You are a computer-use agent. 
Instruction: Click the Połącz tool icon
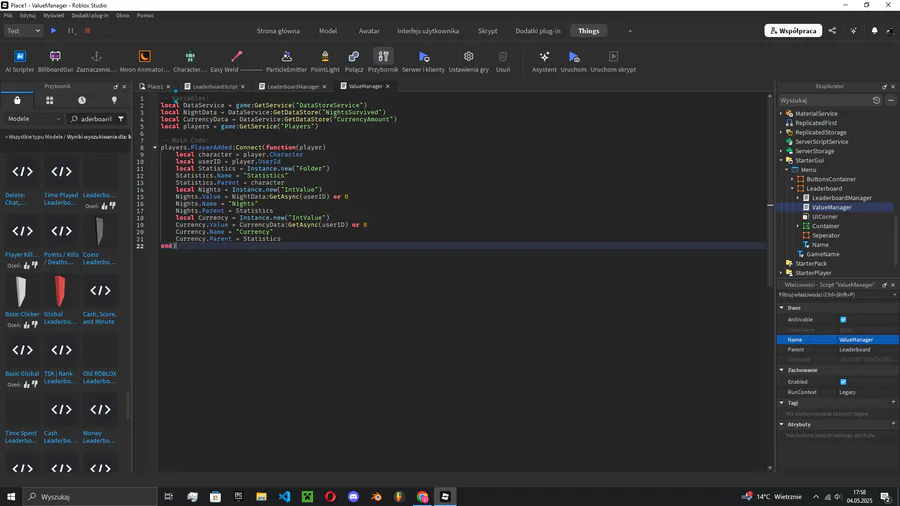(x=354, y=56)
